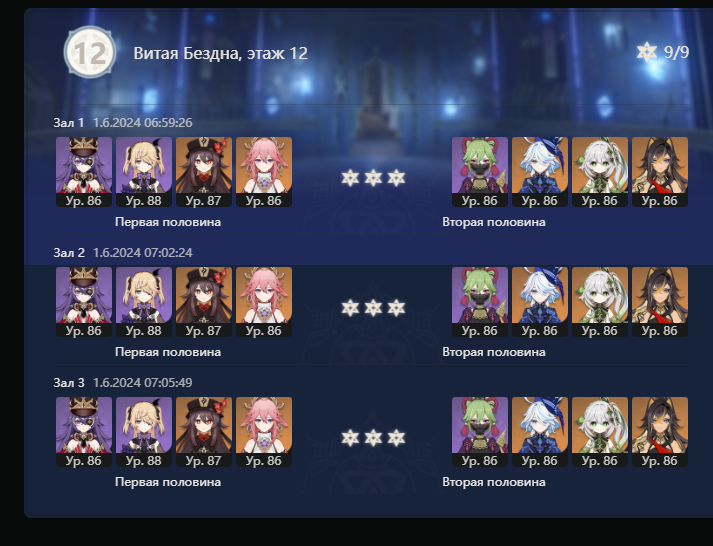This screenshot has width=713, height=546.
Task: Click the Витая Бездна, этаж 12 title
Action: click(x=221, y=53)
